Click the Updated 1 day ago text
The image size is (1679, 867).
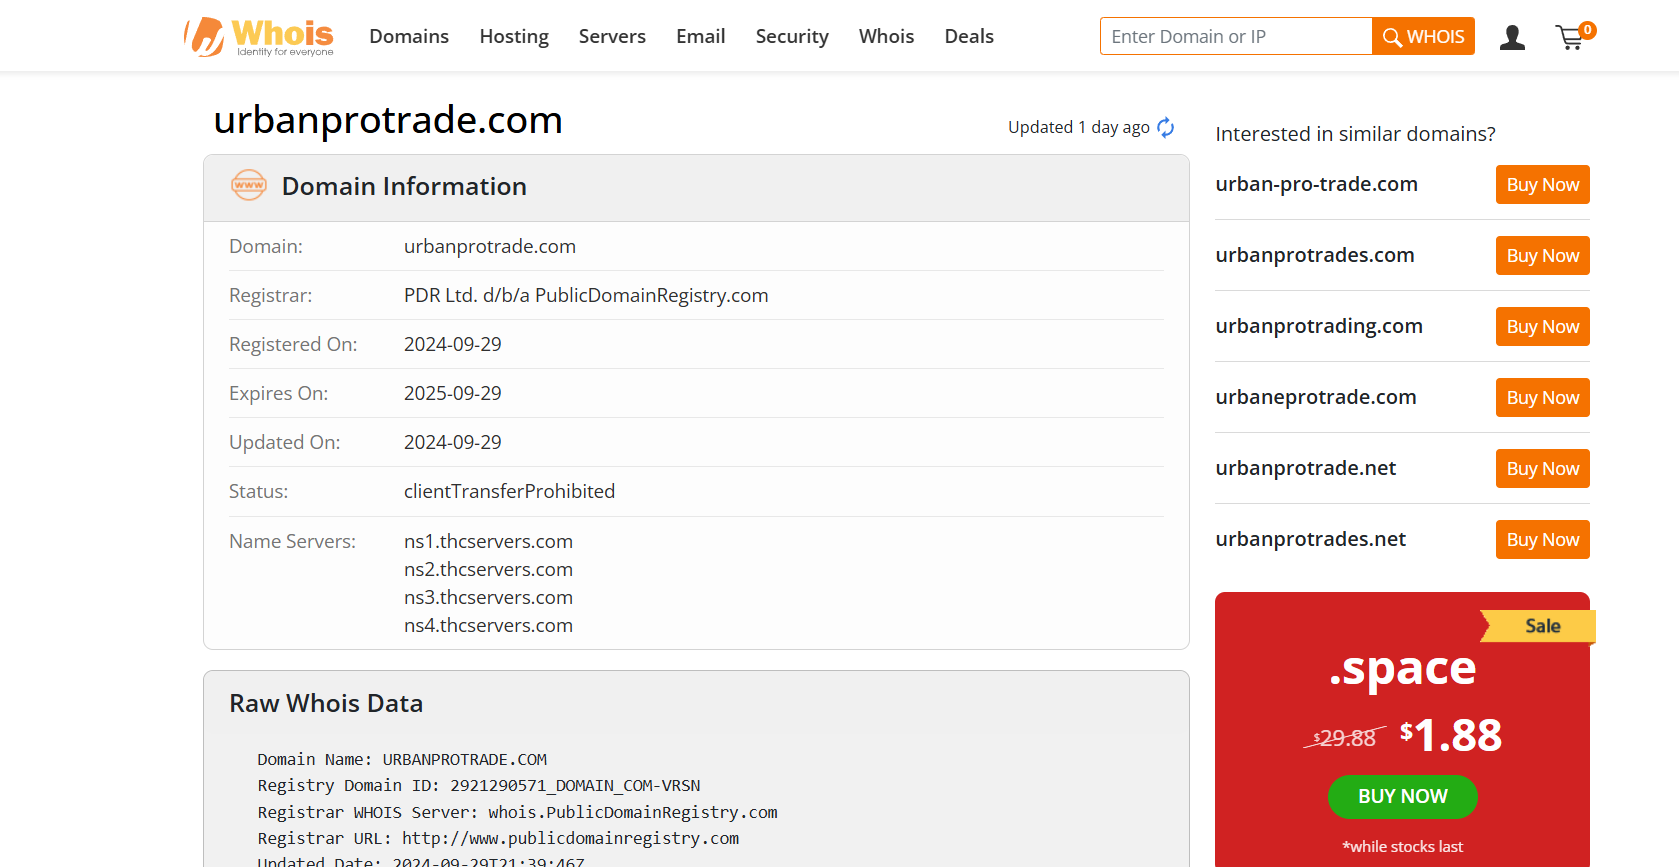[1078, 127]
